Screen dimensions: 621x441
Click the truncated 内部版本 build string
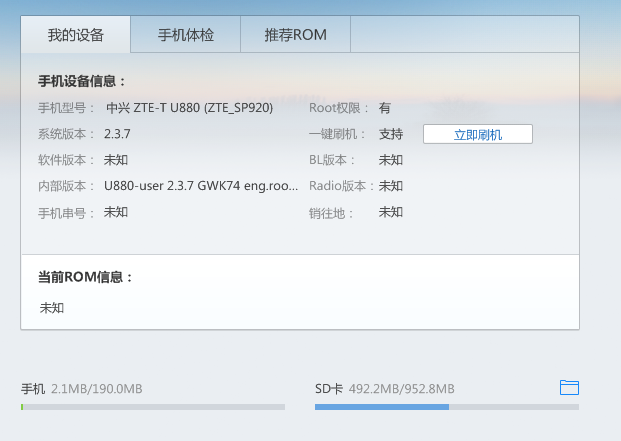(x=200, y=186)
